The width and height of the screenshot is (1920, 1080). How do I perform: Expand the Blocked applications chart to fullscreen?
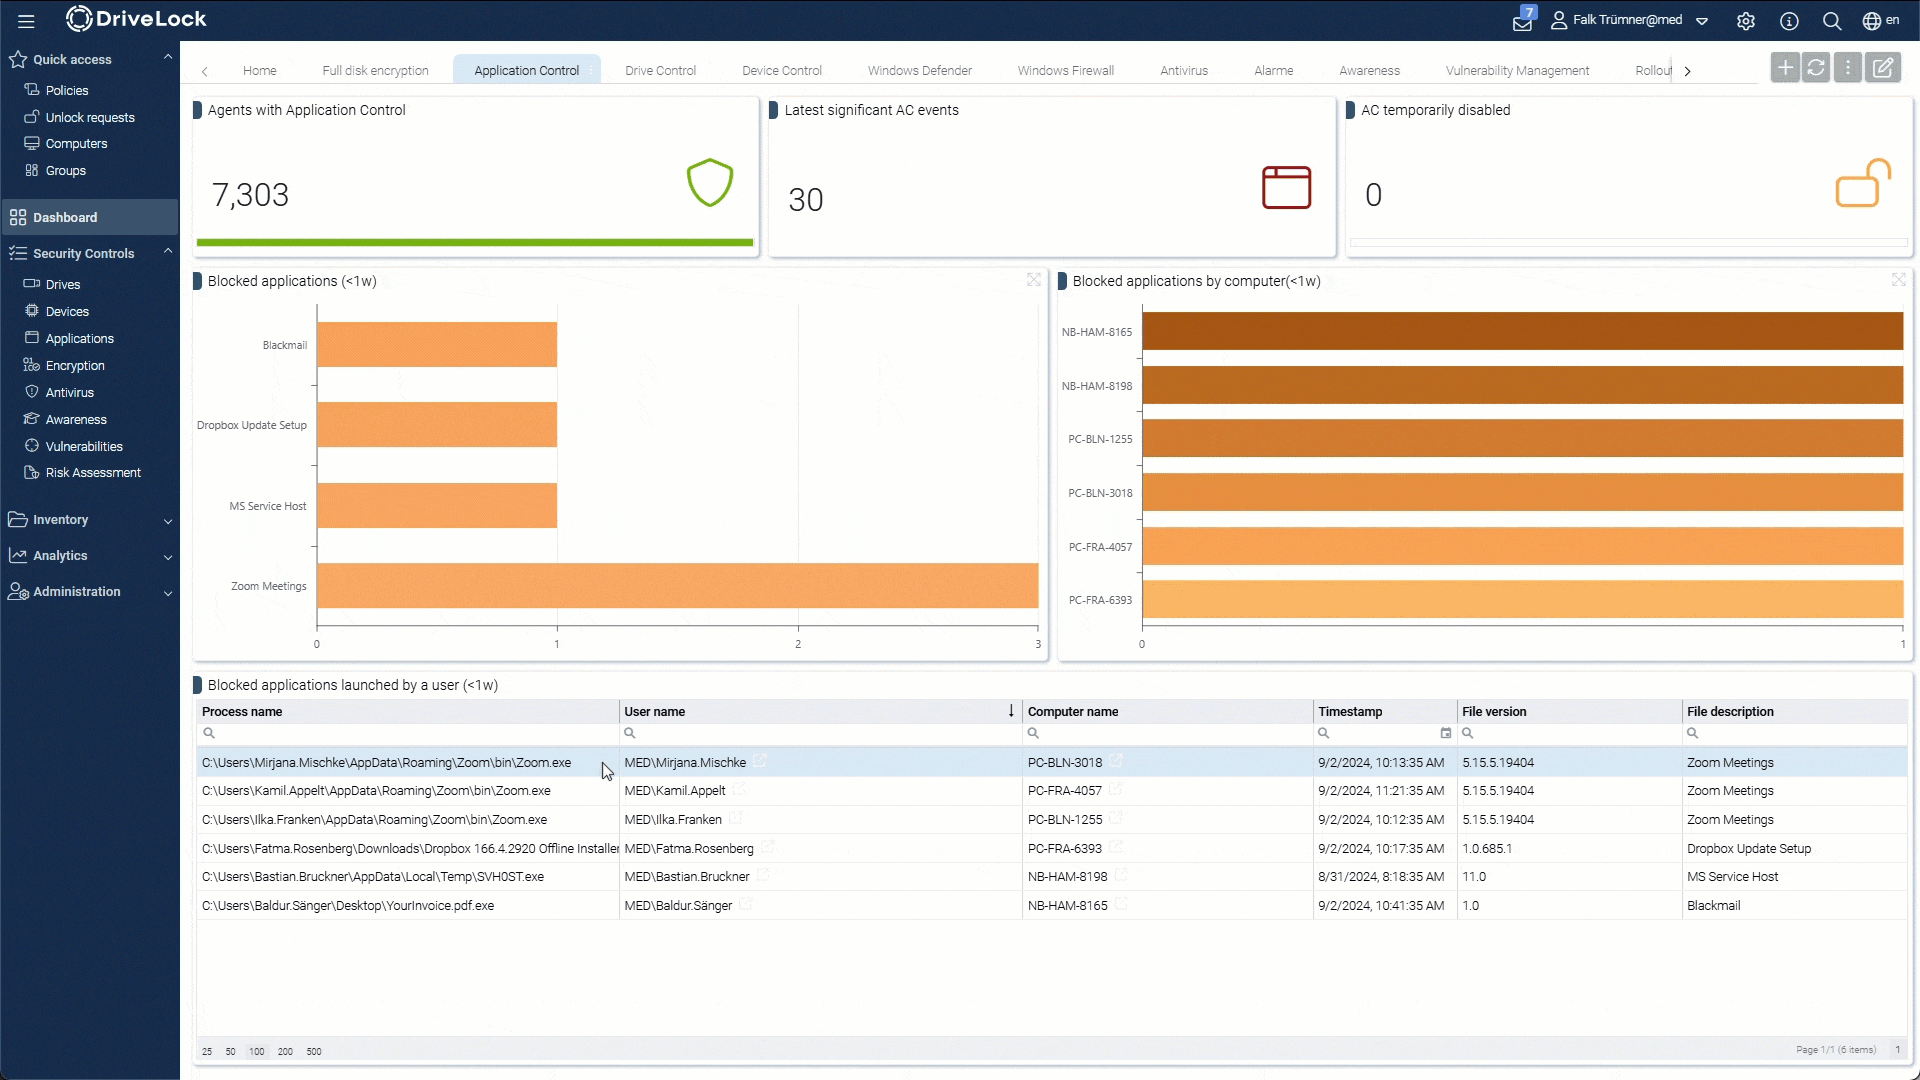point(1034,281)
